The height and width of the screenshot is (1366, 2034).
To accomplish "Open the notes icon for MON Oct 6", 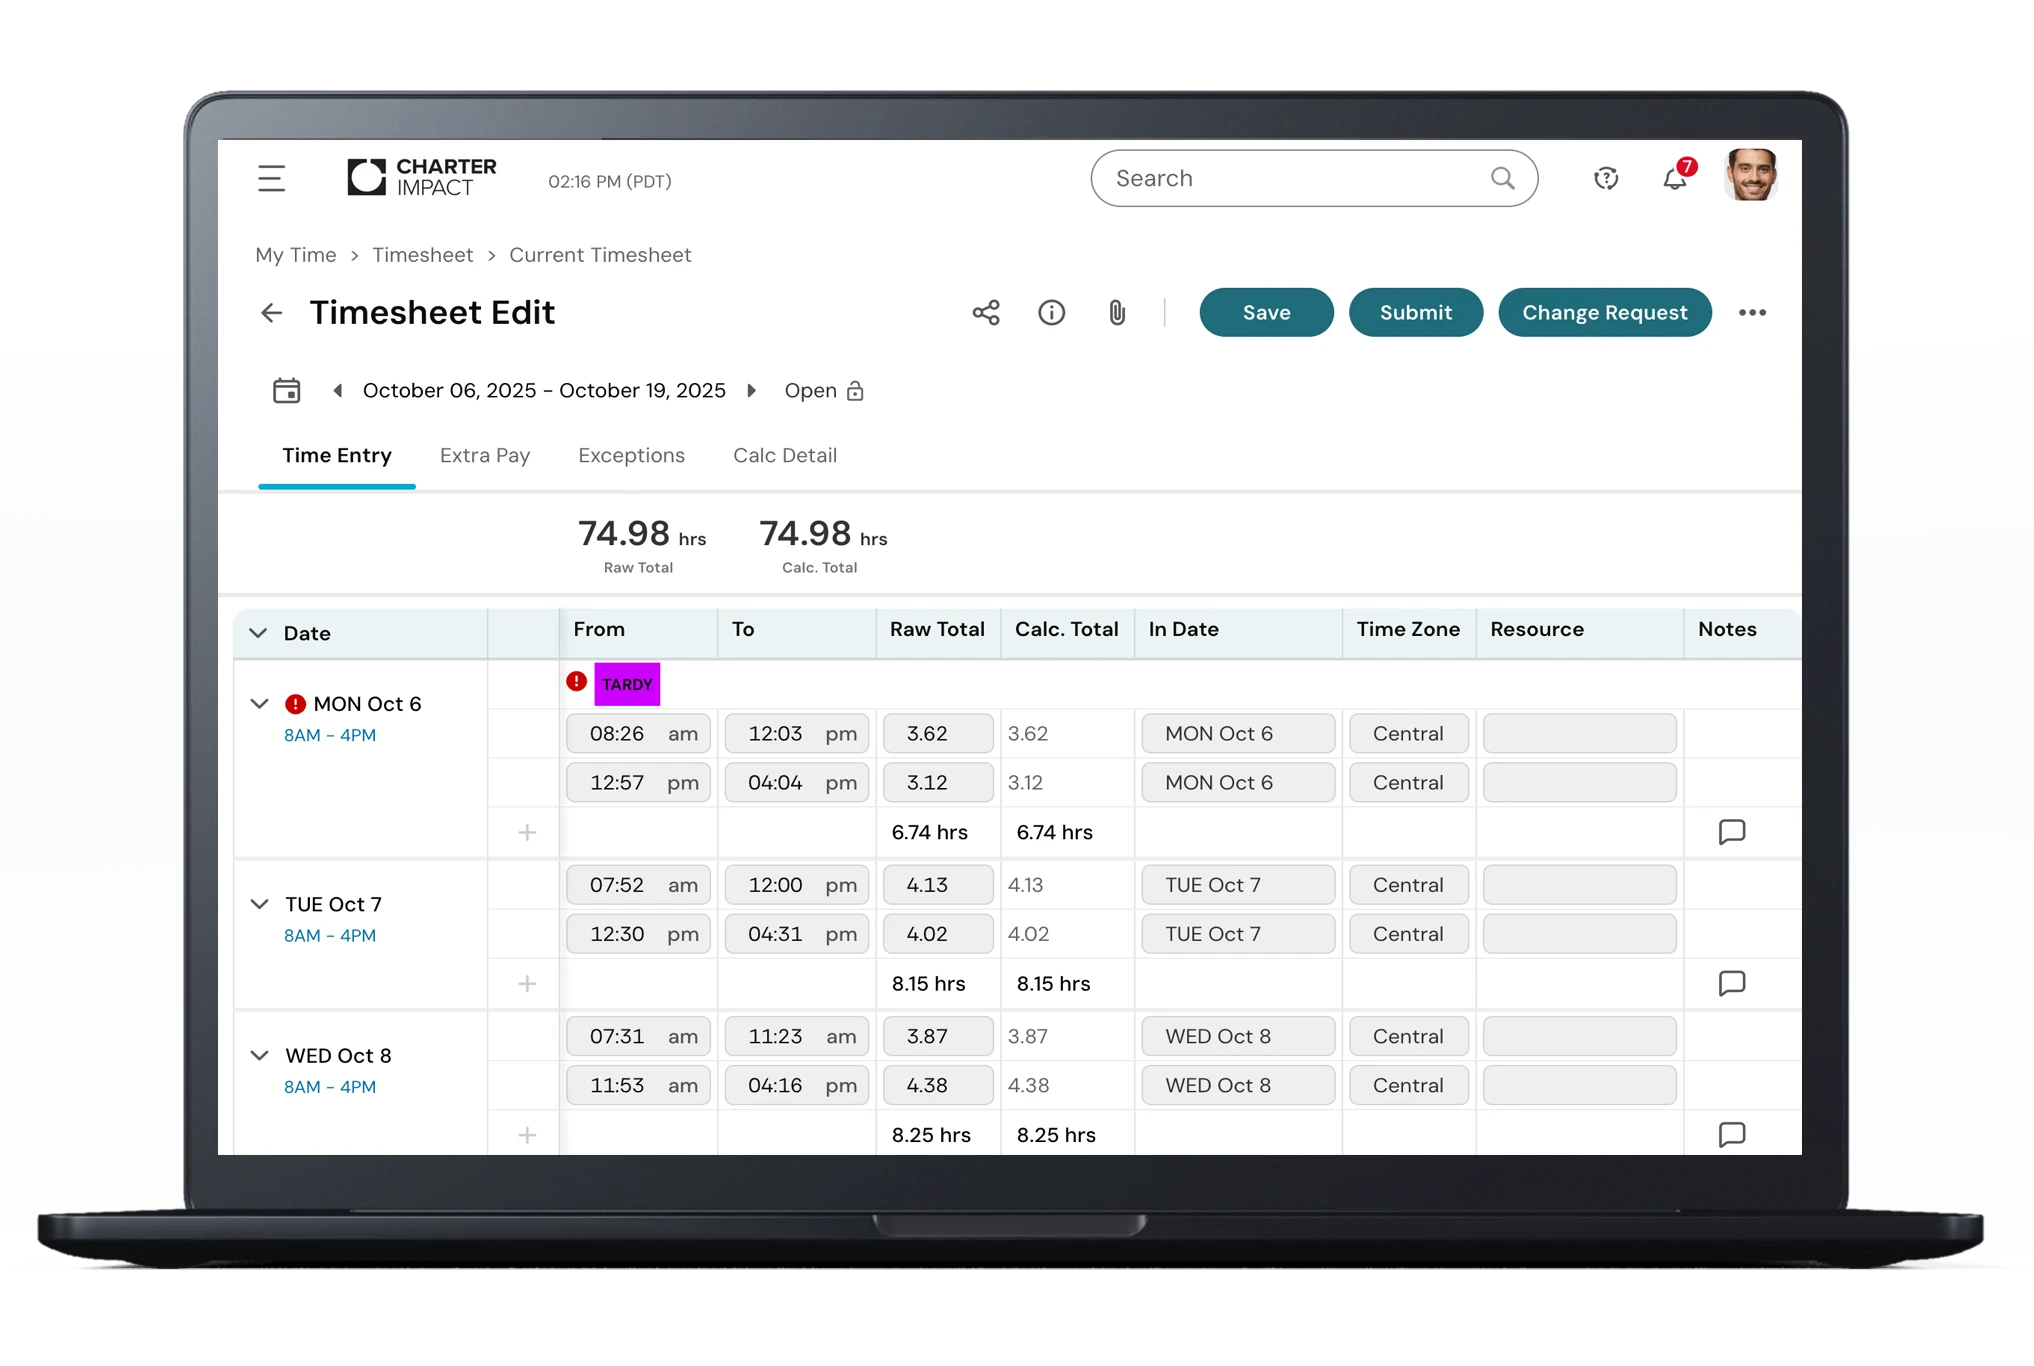I will click(x=1731, y=832).
